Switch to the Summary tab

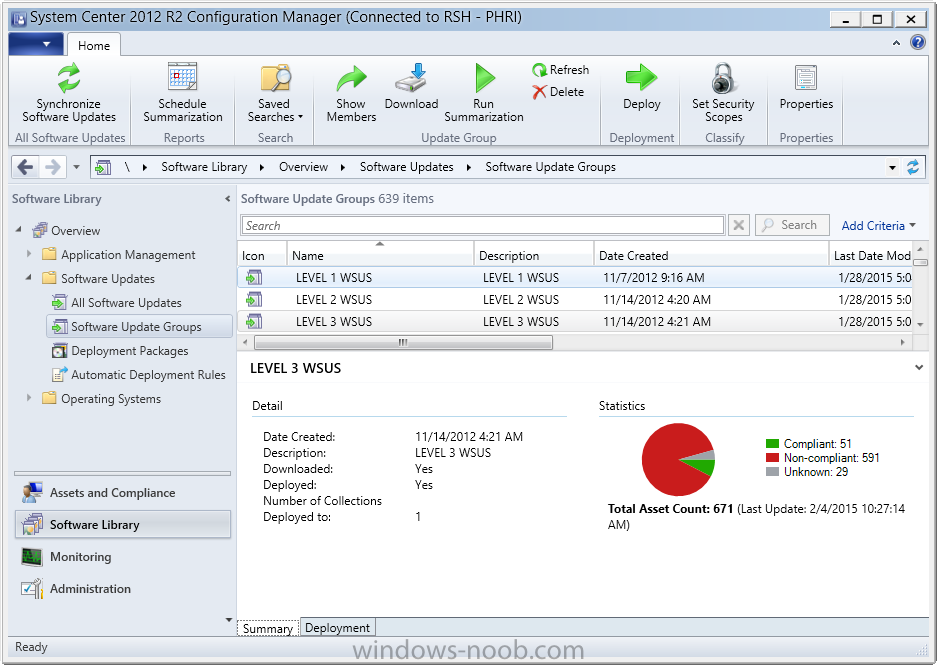(x=268, y=629)
